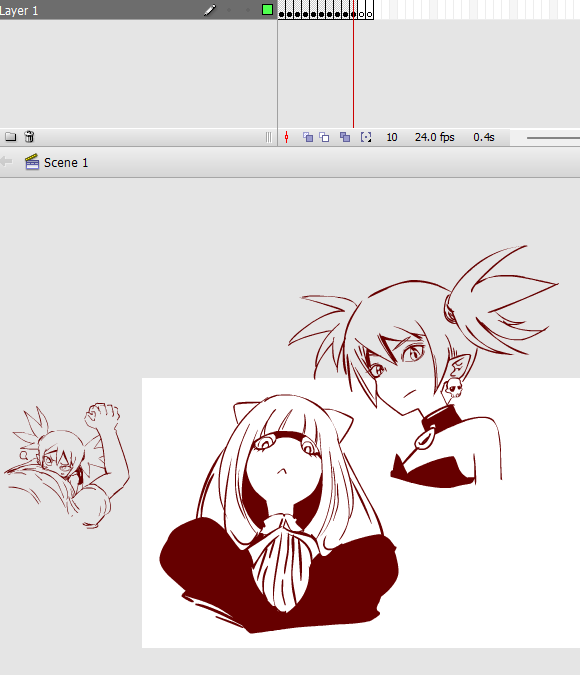Click the timeline horizontal scrollbar
Image resolution: width=580 pixels, height=675 pixels.
pyautogui.click(x=553, y=138)
